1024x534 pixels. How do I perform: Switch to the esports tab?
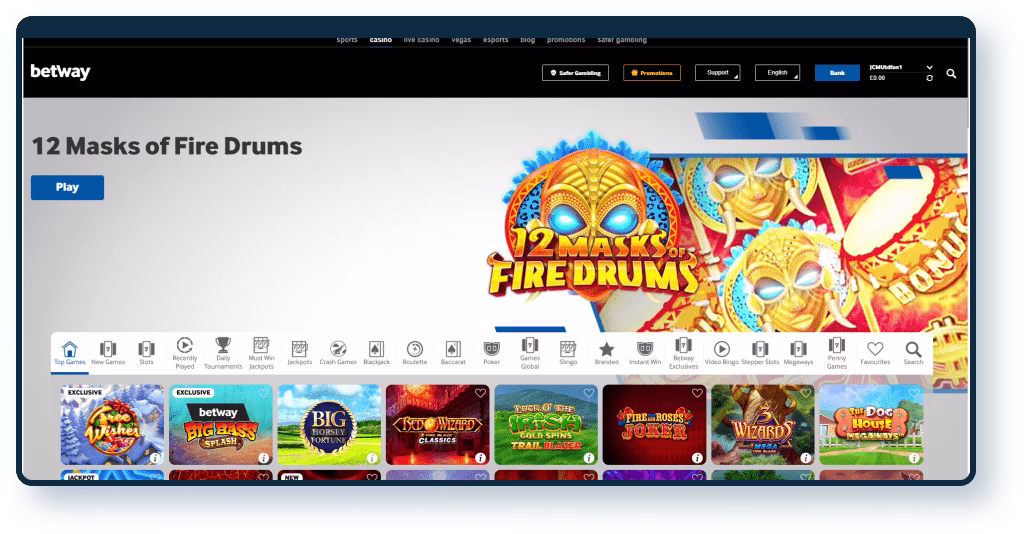496,40
